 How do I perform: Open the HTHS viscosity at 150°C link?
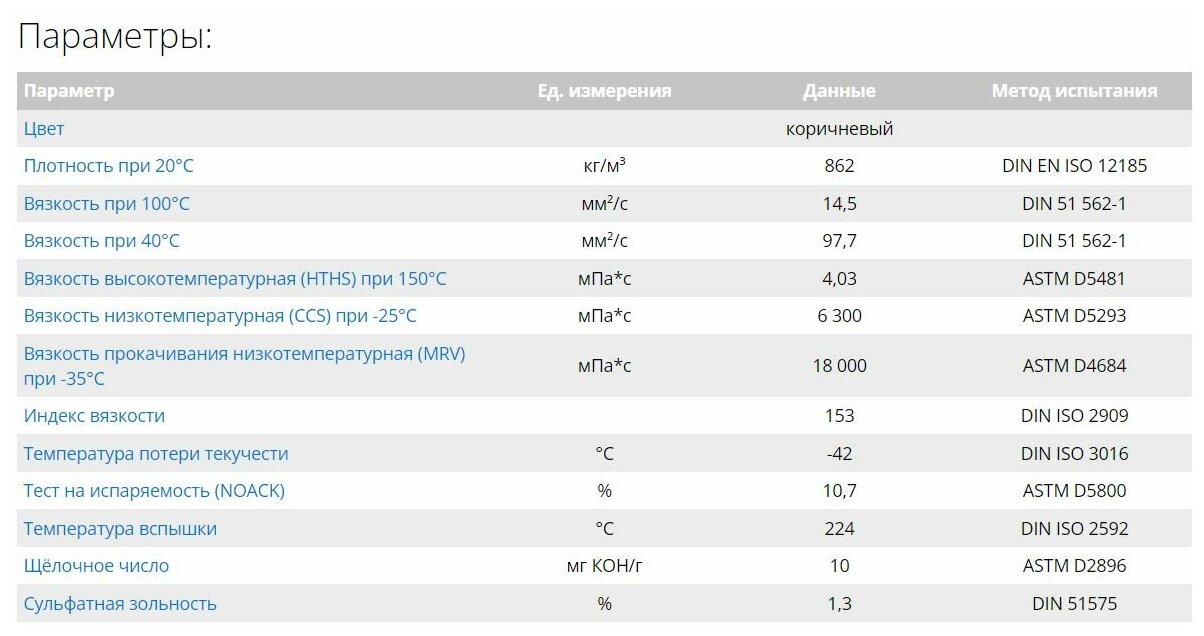click(235, 279)
